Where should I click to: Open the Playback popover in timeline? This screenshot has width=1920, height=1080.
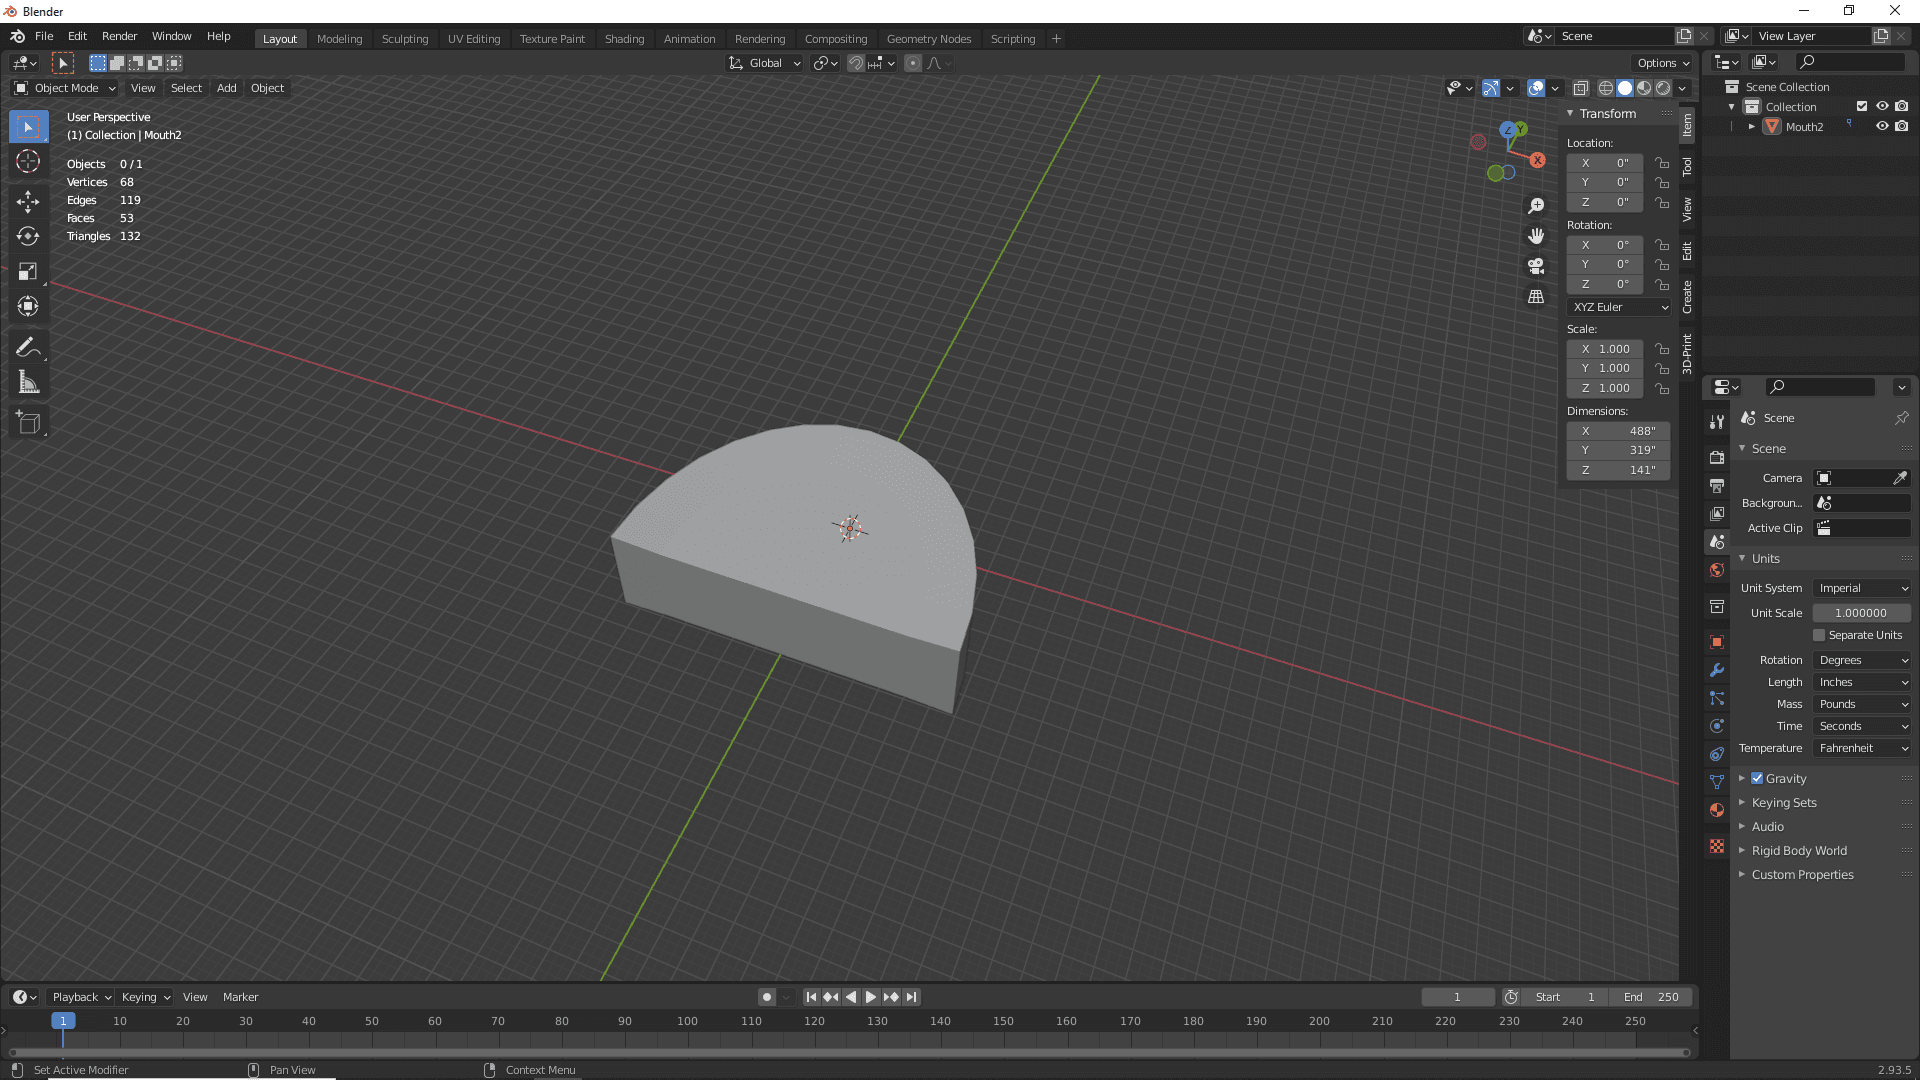coord(81,997)
